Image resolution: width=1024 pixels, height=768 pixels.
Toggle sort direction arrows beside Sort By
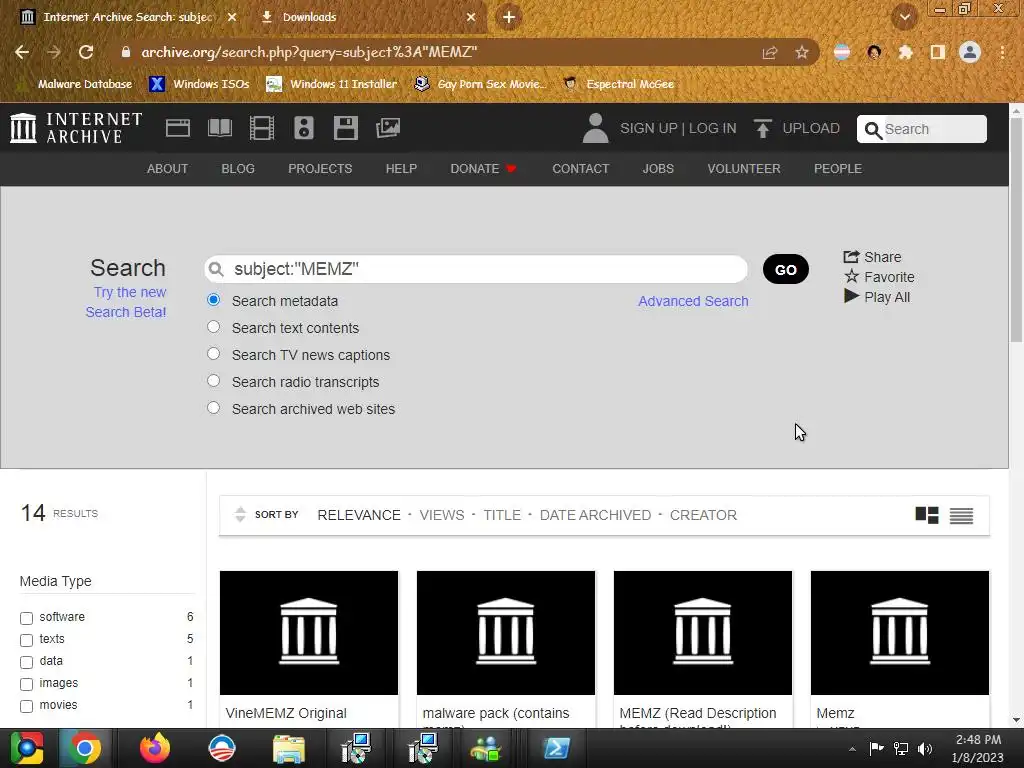[x=240, y=515]
